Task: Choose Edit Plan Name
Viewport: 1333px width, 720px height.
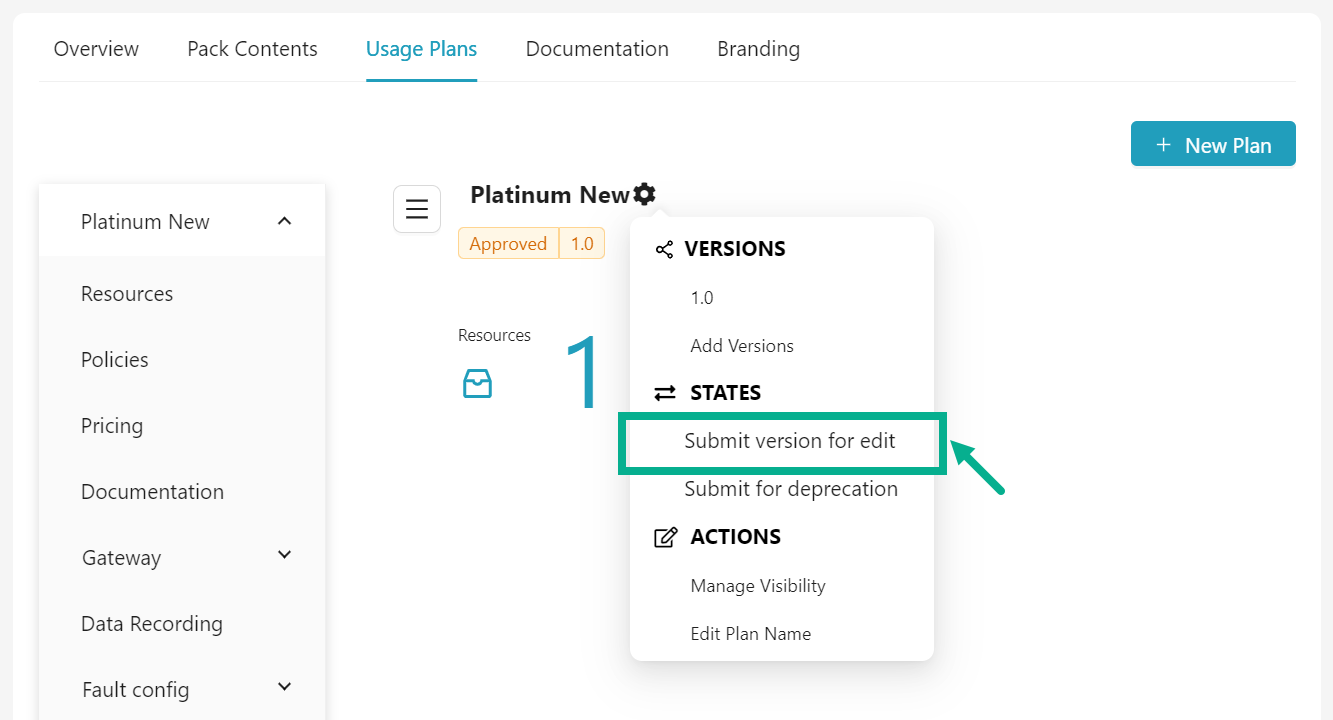Action: coord(750,634)
